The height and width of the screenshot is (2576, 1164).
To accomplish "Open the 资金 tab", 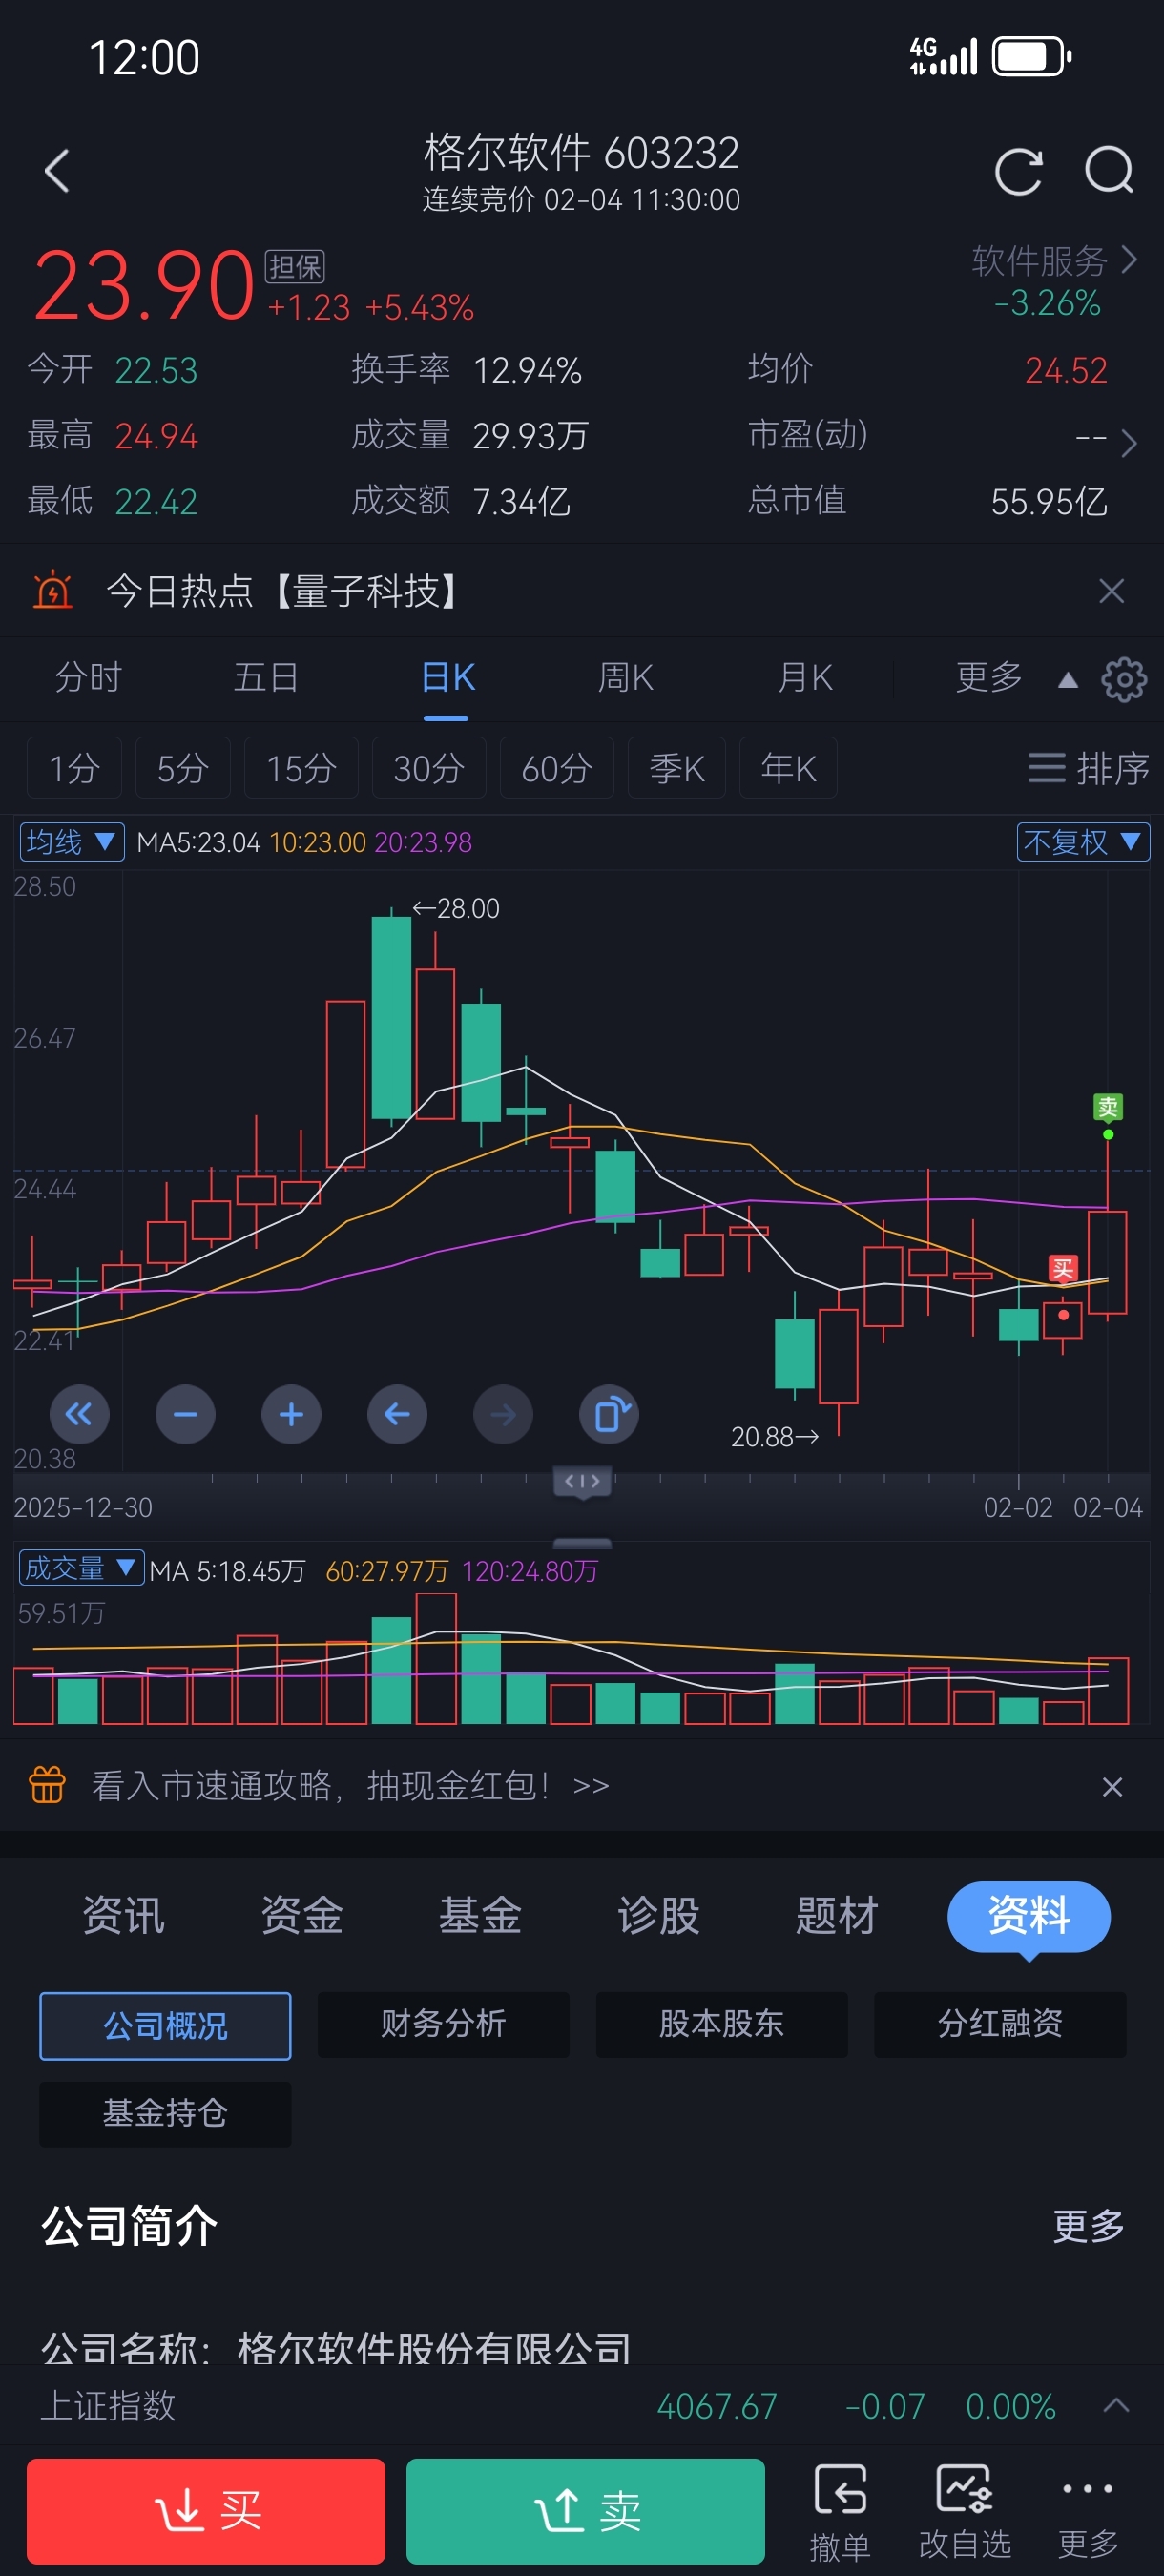I will point(301,1916).
